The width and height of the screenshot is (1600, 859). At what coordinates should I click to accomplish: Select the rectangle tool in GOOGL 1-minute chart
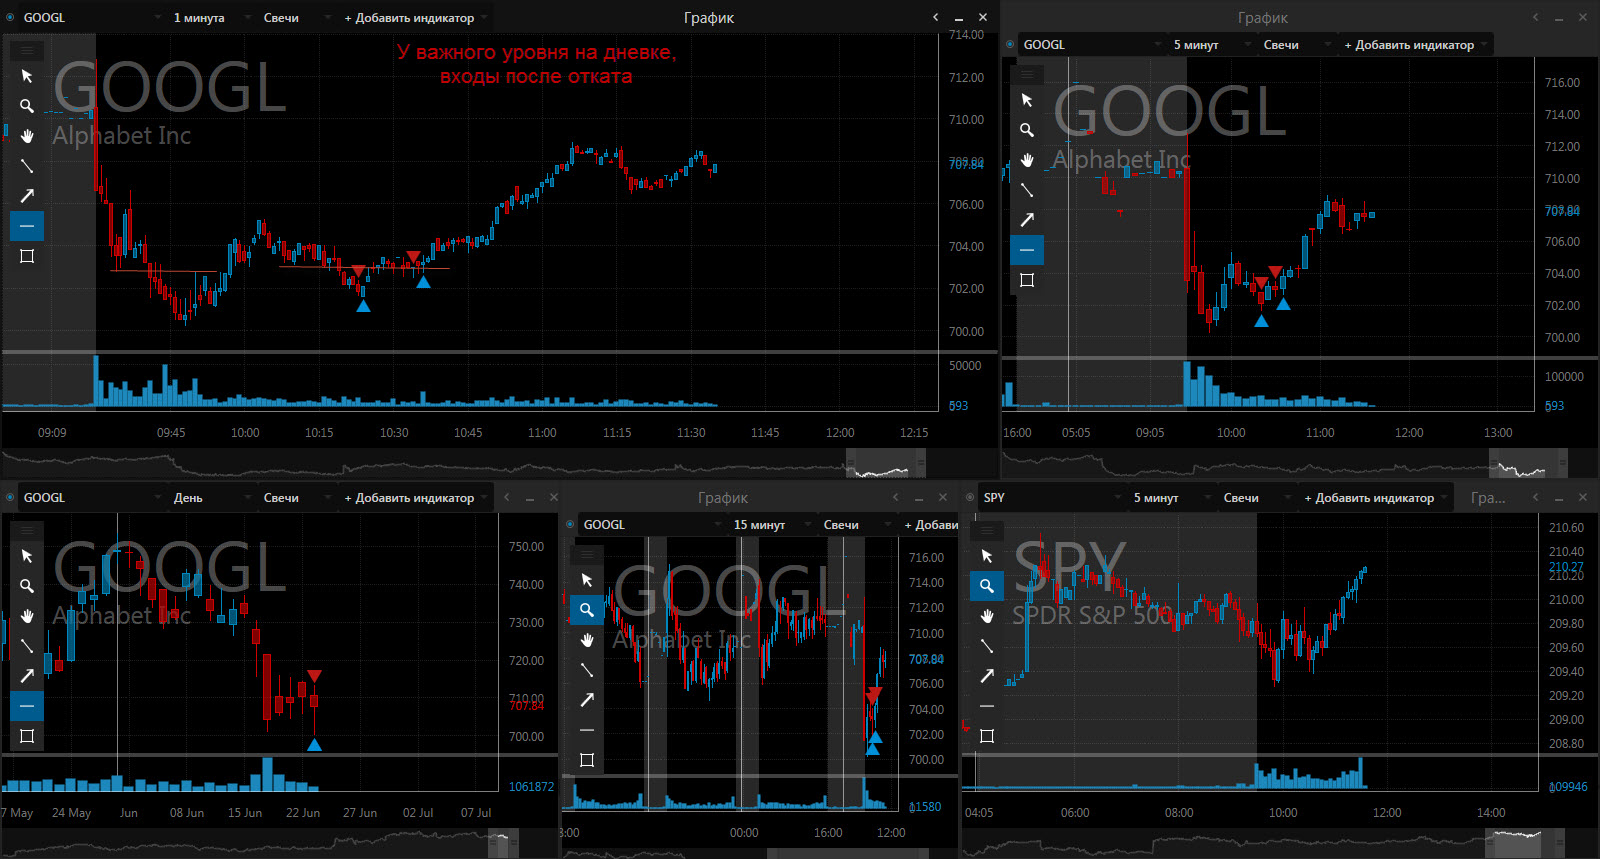[27, 256]
